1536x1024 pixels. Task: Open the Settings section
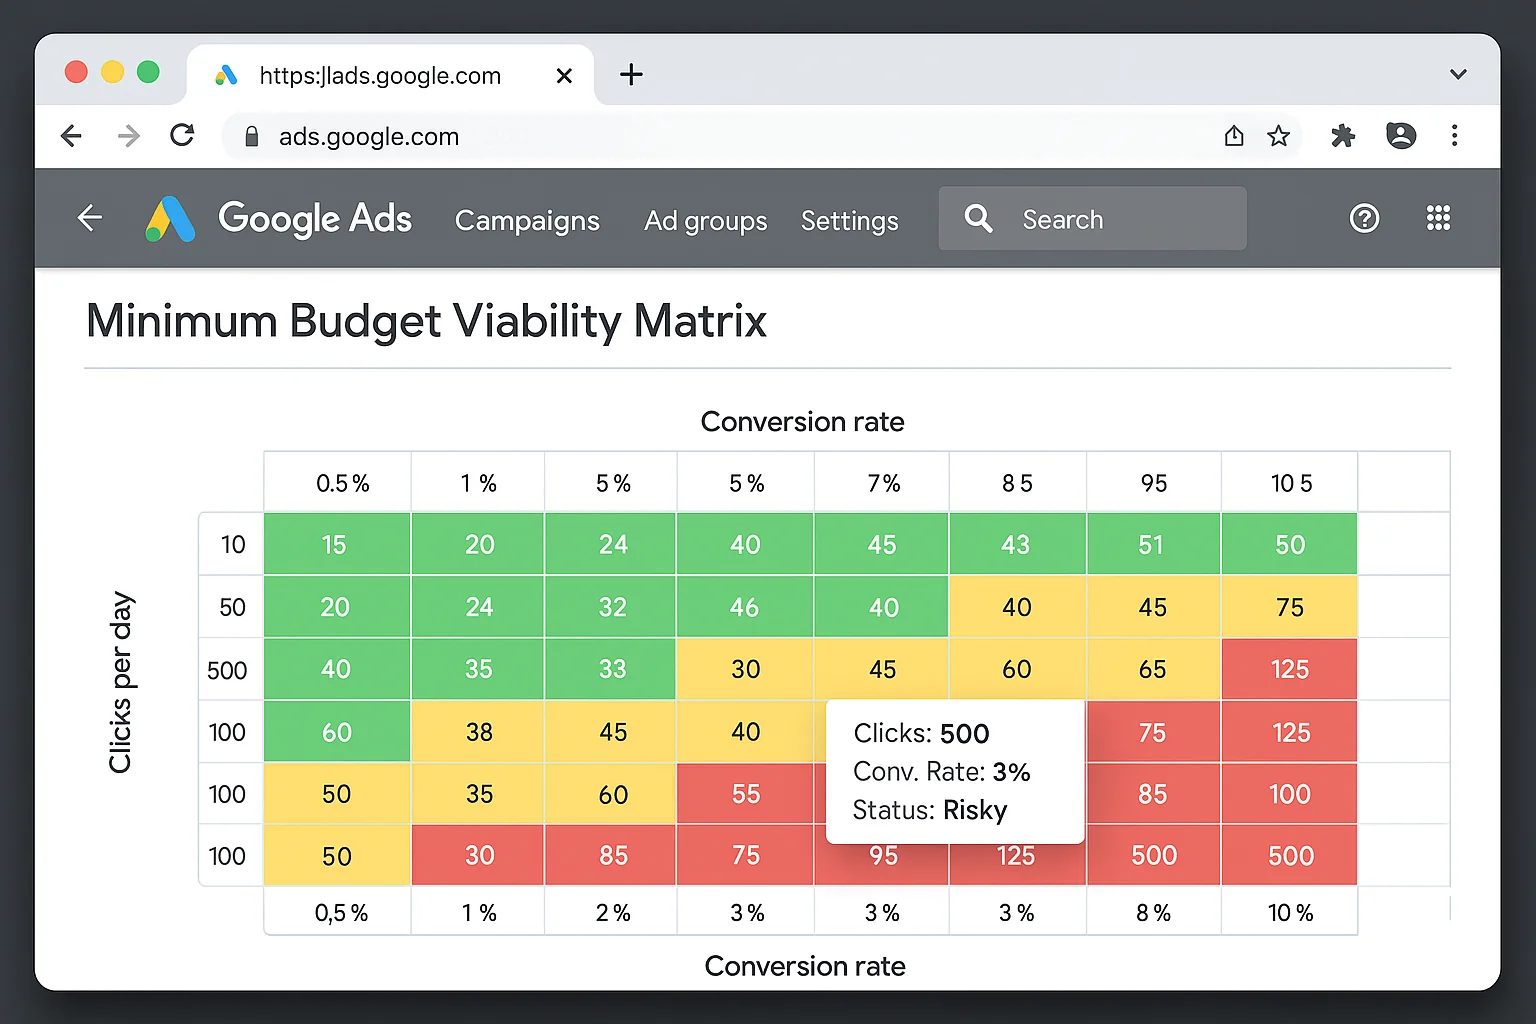[849, 220]
